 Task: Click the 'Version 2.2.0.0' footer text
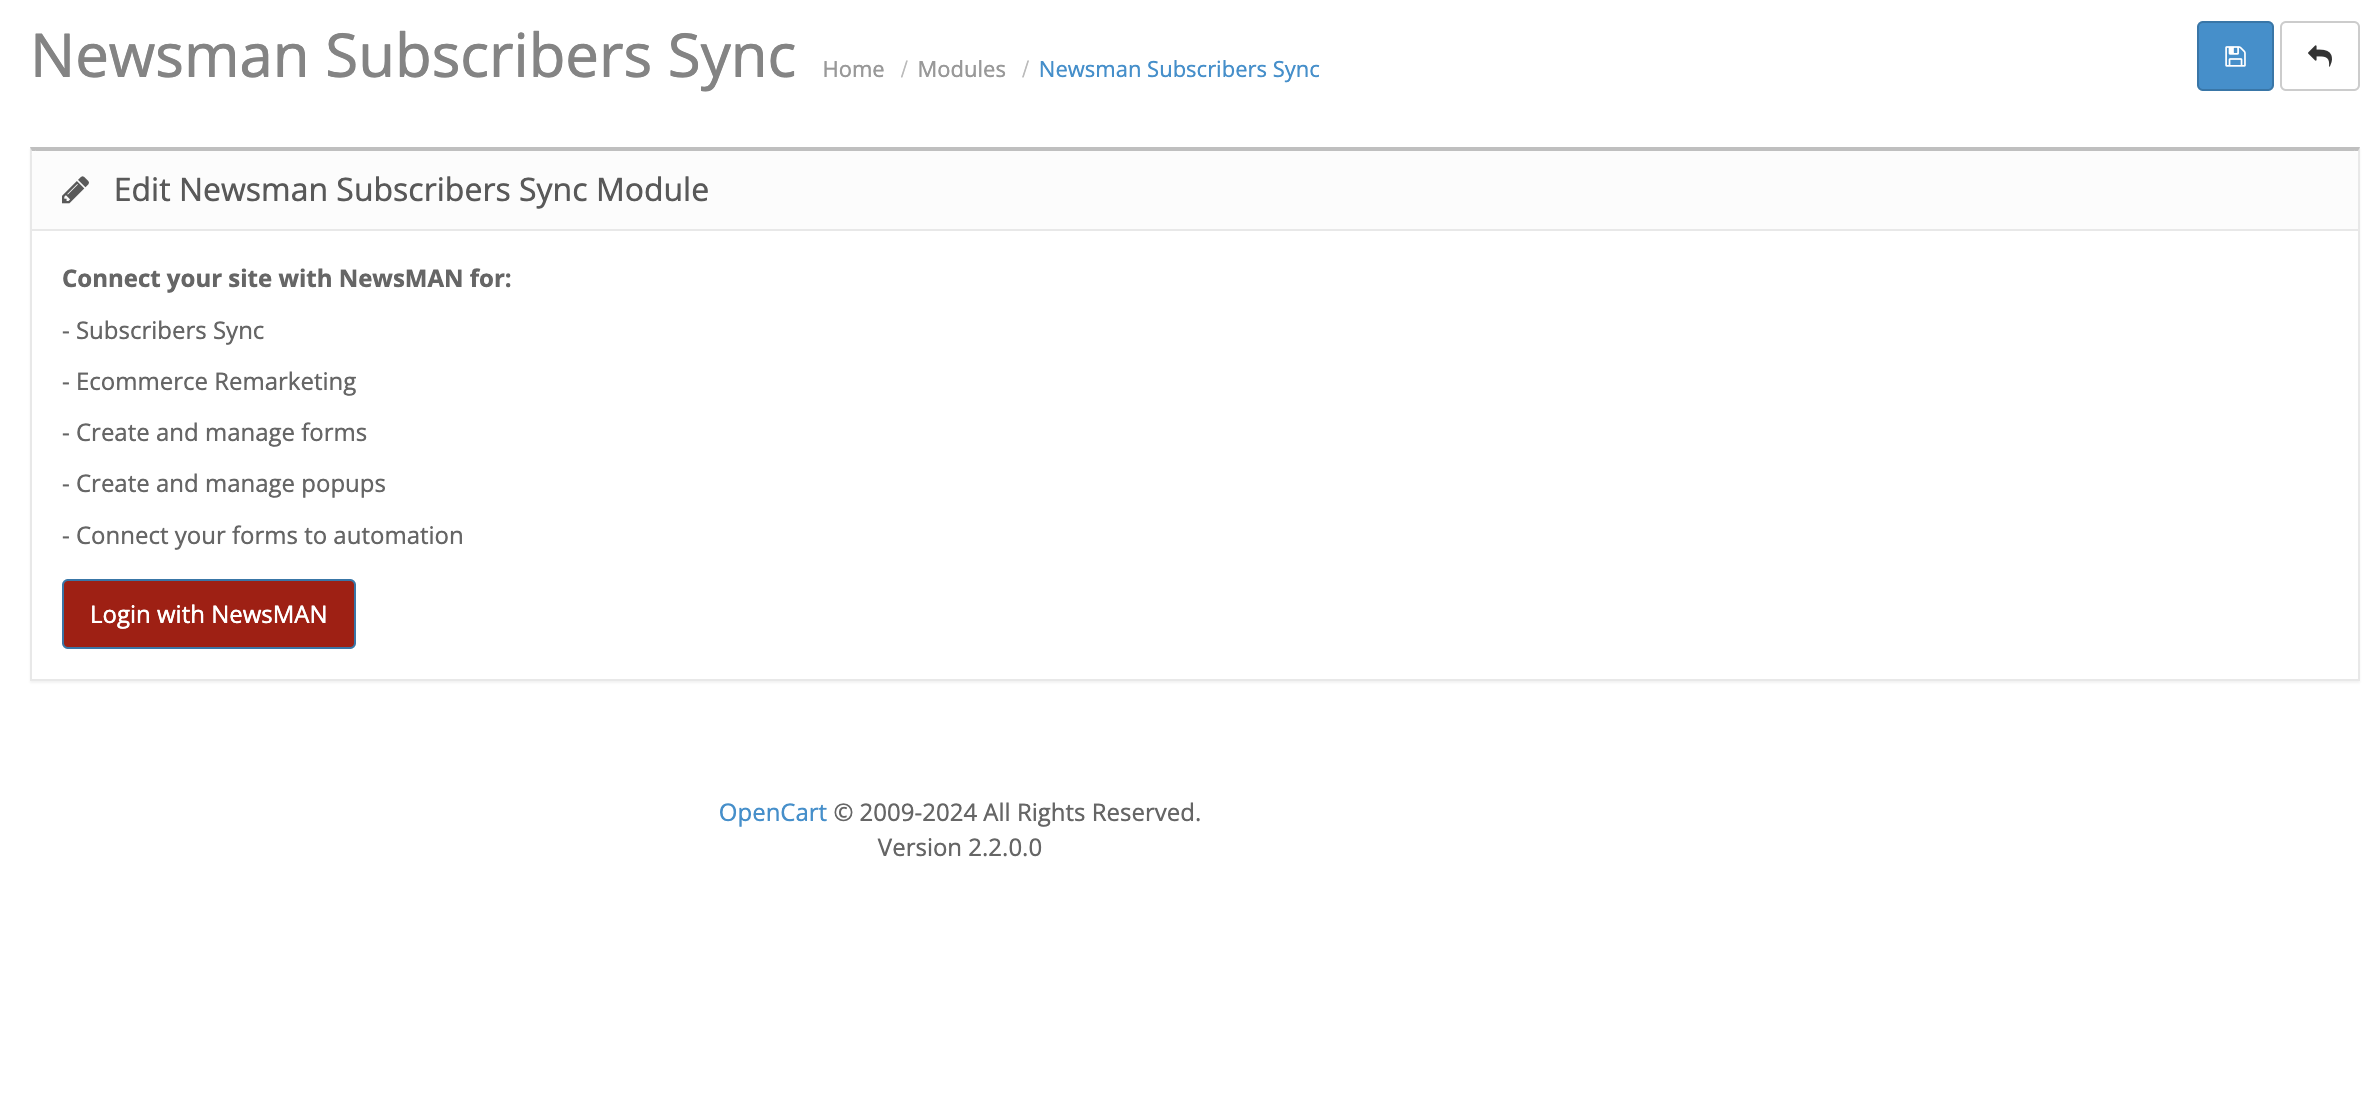click(959, 847)
